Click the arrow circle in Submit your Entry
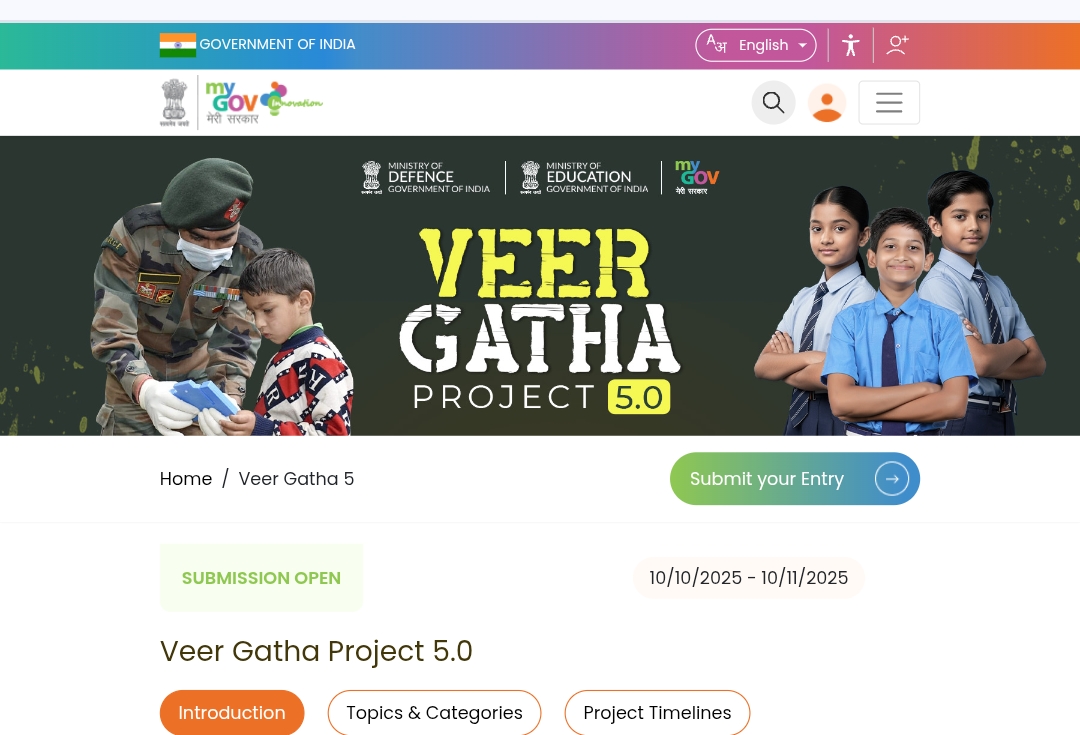The height and width of the screenshot is (735, 1080). [891, 479]
